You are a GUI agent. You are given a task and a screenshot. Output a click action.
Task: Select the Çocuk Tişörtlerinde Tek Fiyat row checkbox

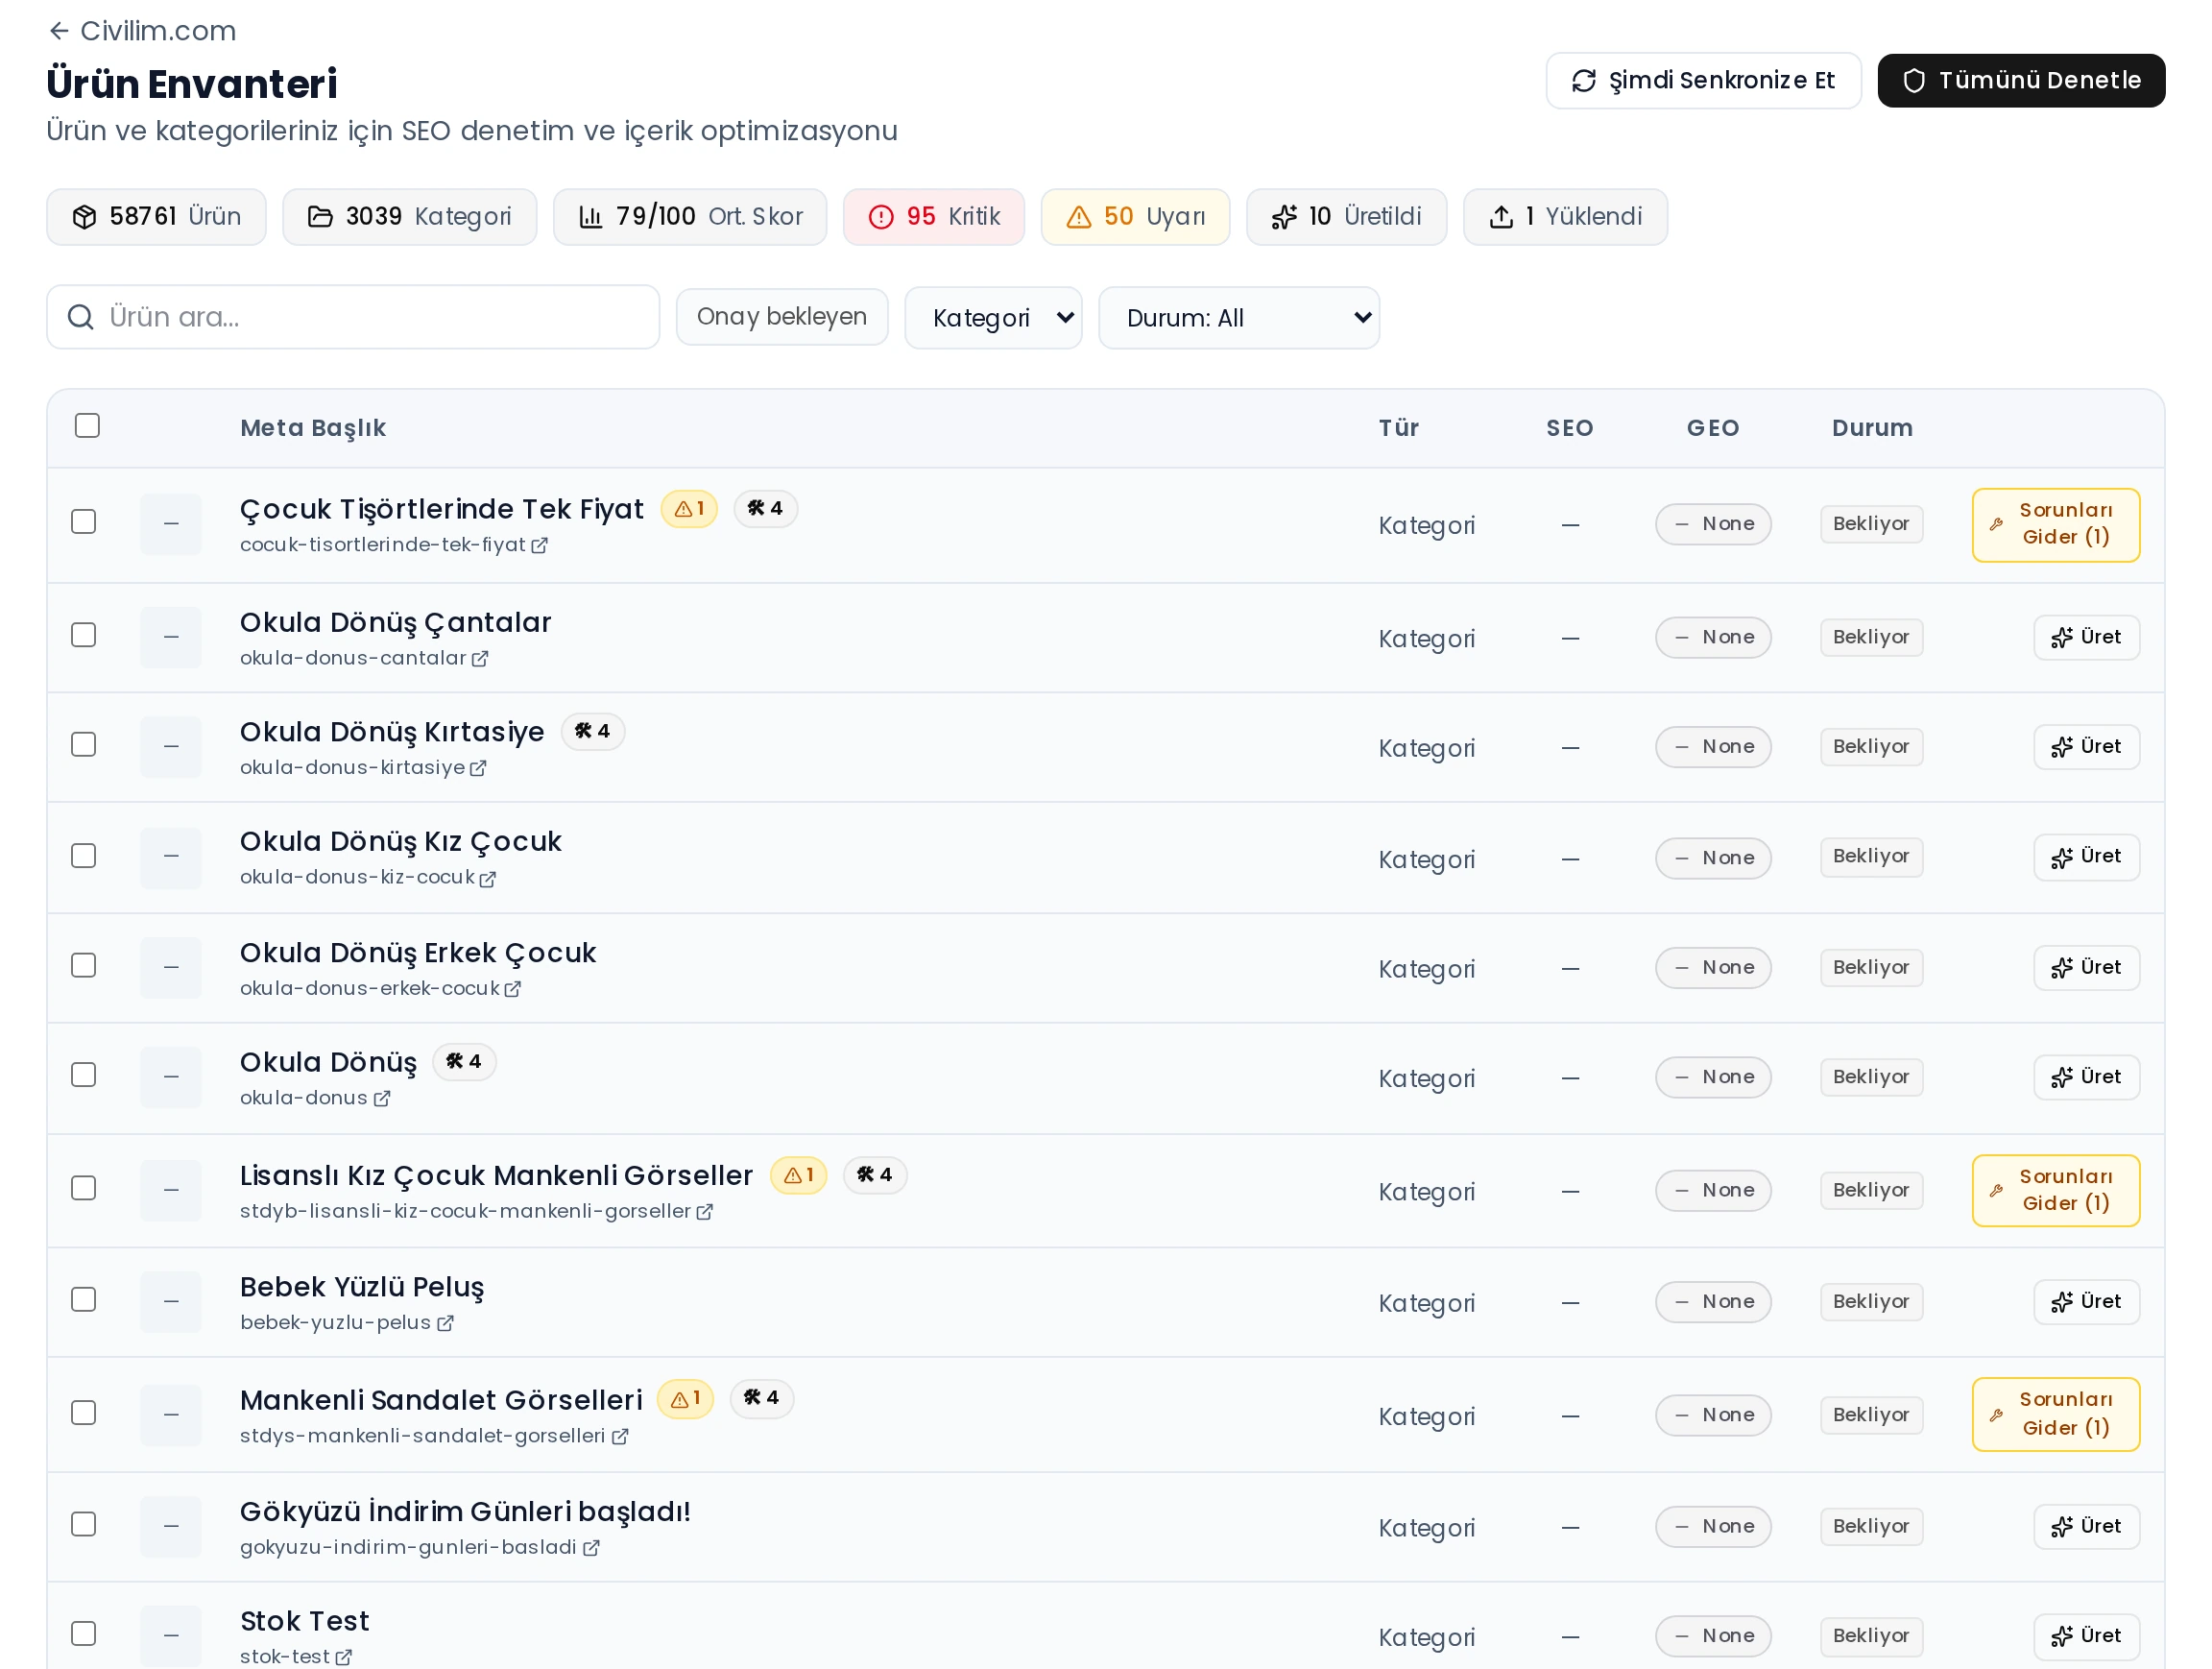(84, 522)
